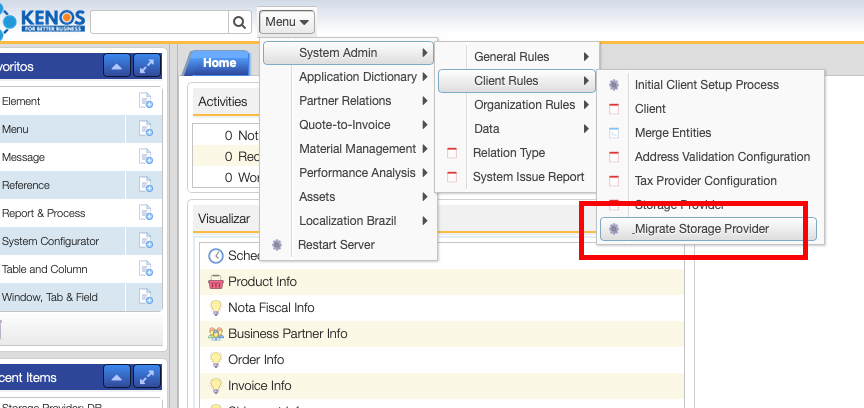Open Initial Client Setup Process
Screen dimensions: 864x408
pyautogui.click(x=706, y=85)
